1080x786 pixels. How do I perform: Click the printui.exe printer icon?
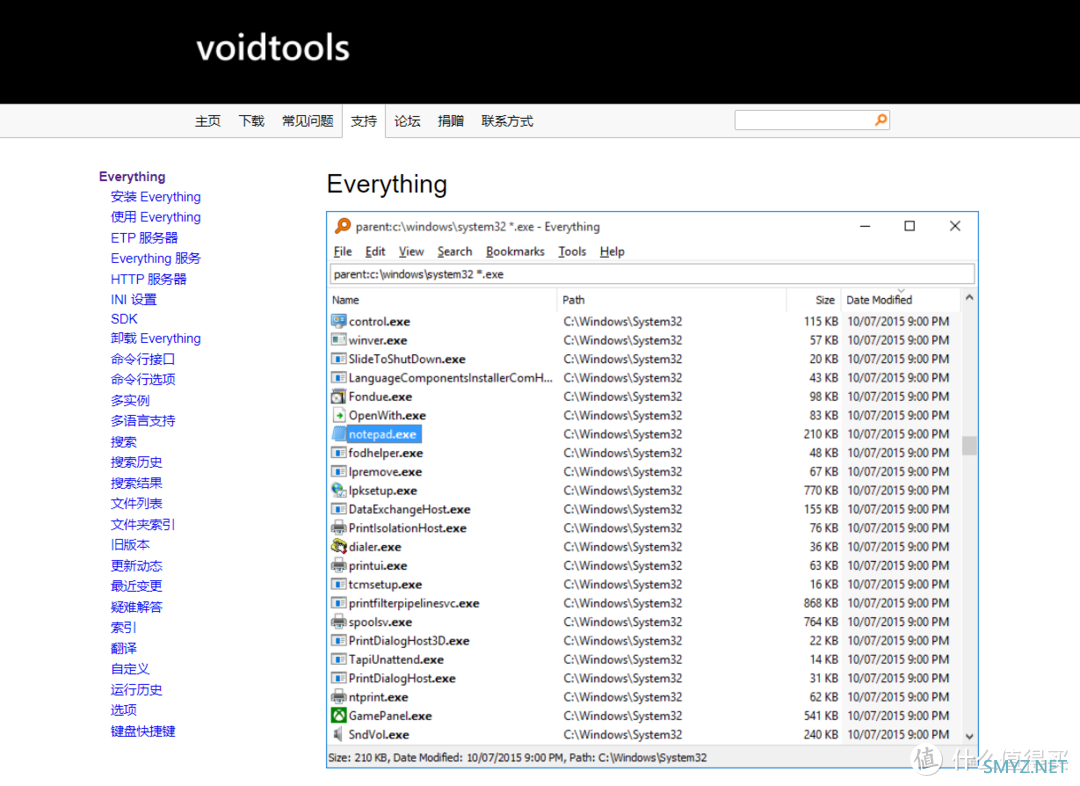338,566
